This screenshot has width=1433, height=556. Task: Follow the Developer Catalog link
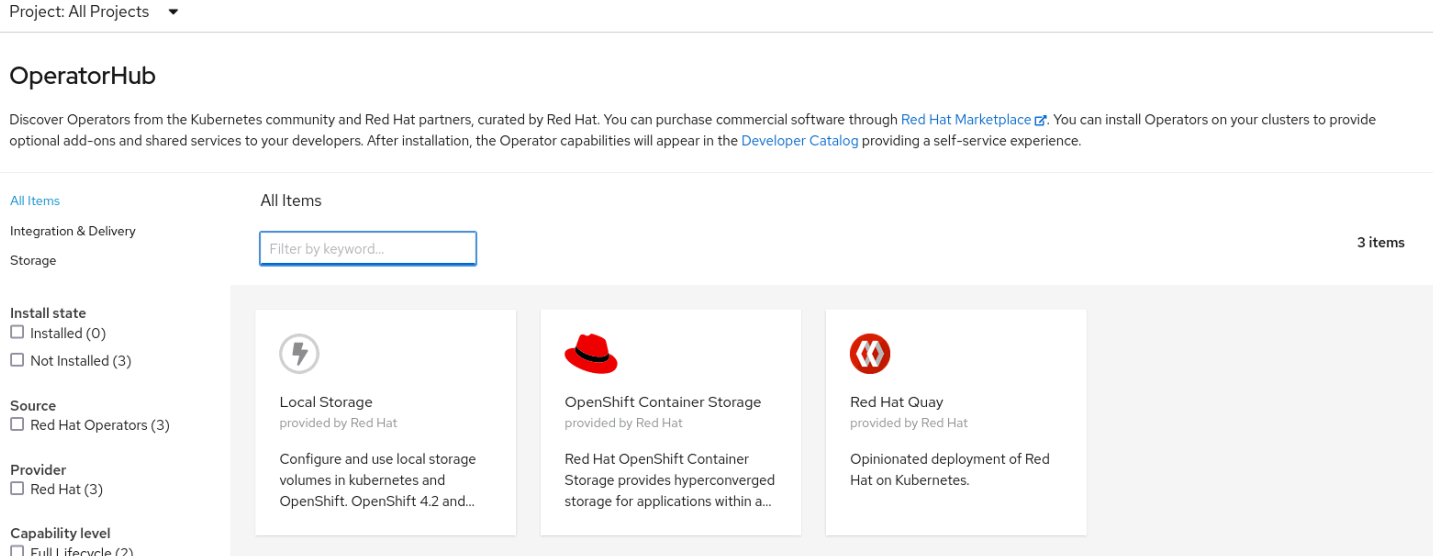[799, 141]
